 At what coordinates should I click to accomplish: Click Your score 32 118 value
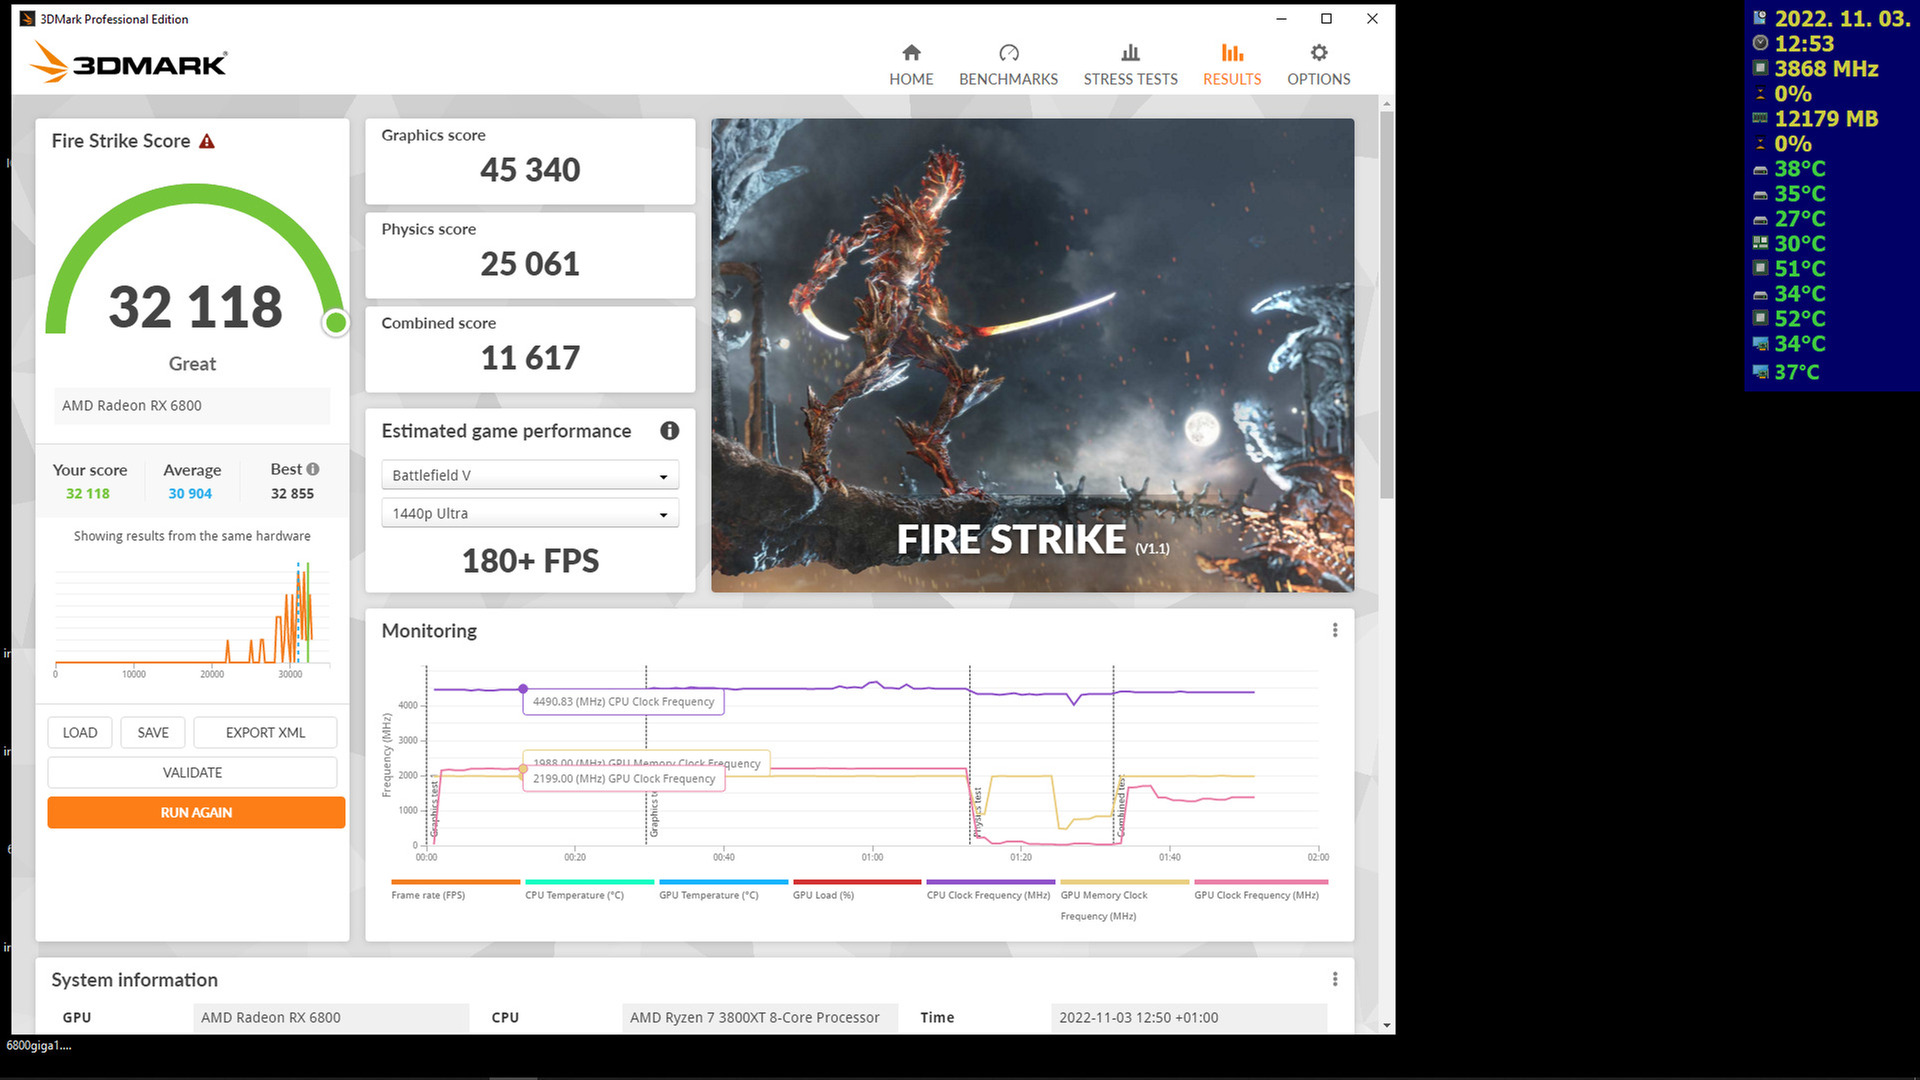[x=88, y=493]
